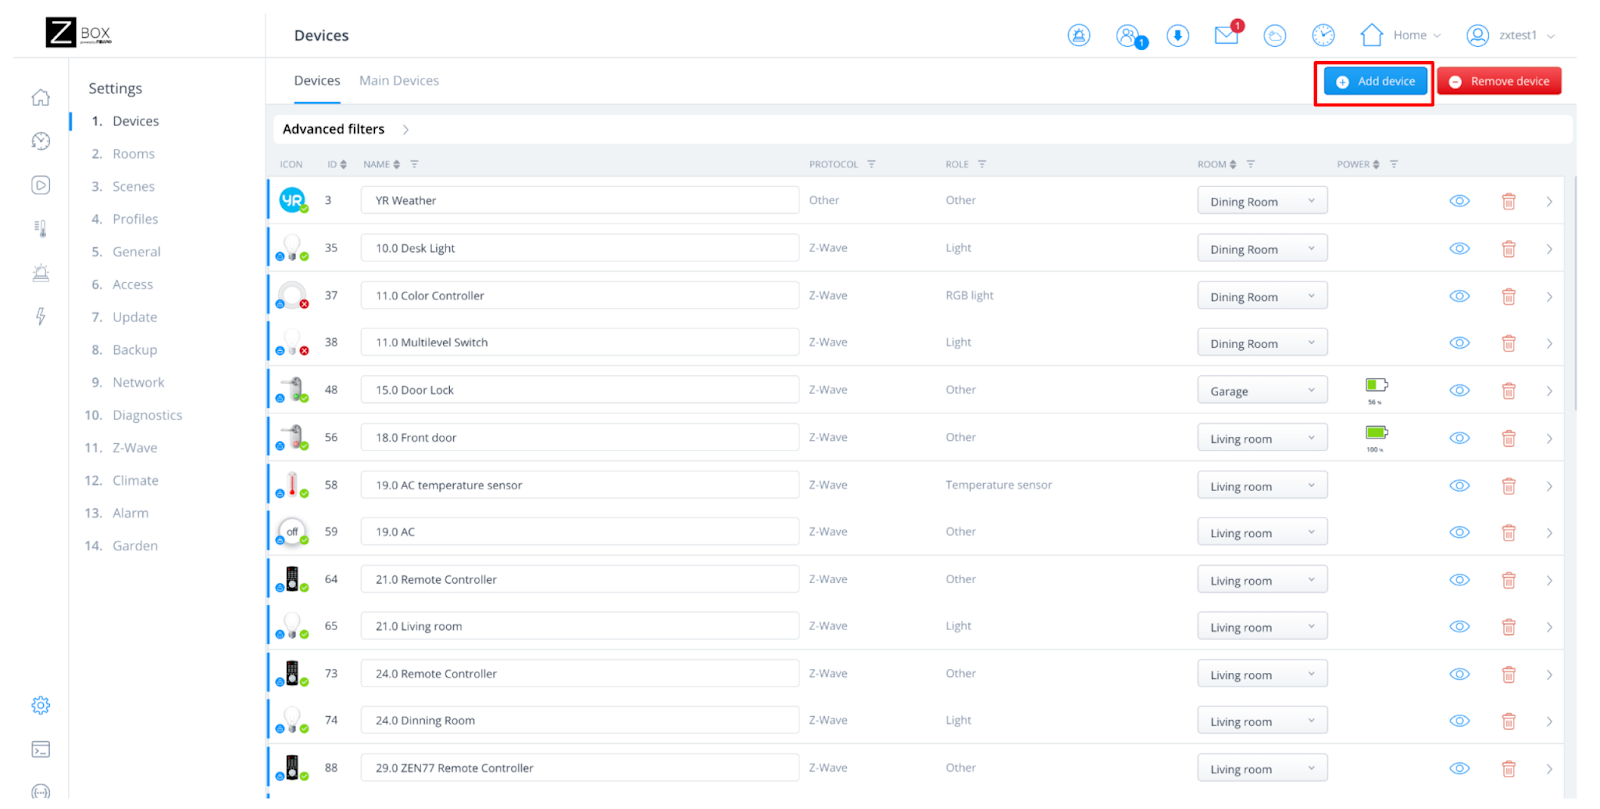
Task: Click the download update icon in header
Action: 1178,36
